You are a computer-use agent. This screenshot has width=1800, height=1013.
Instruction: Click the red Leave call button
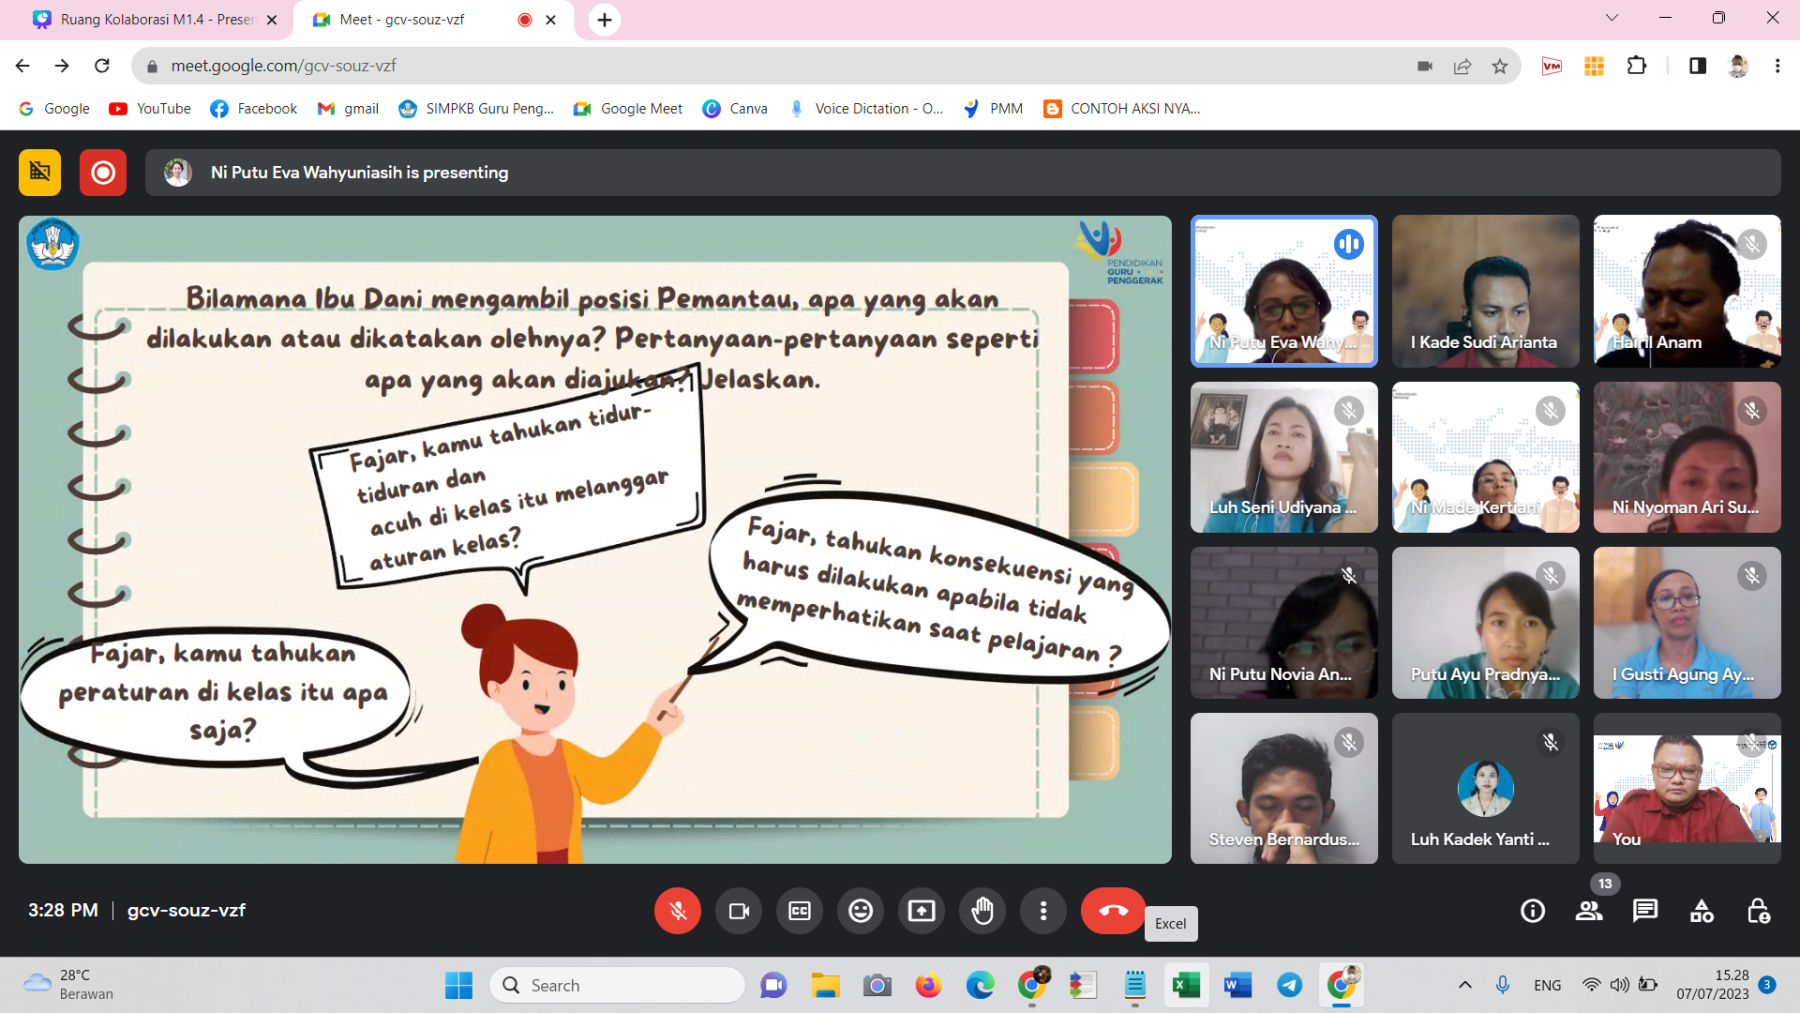[x=1112, y=910]
